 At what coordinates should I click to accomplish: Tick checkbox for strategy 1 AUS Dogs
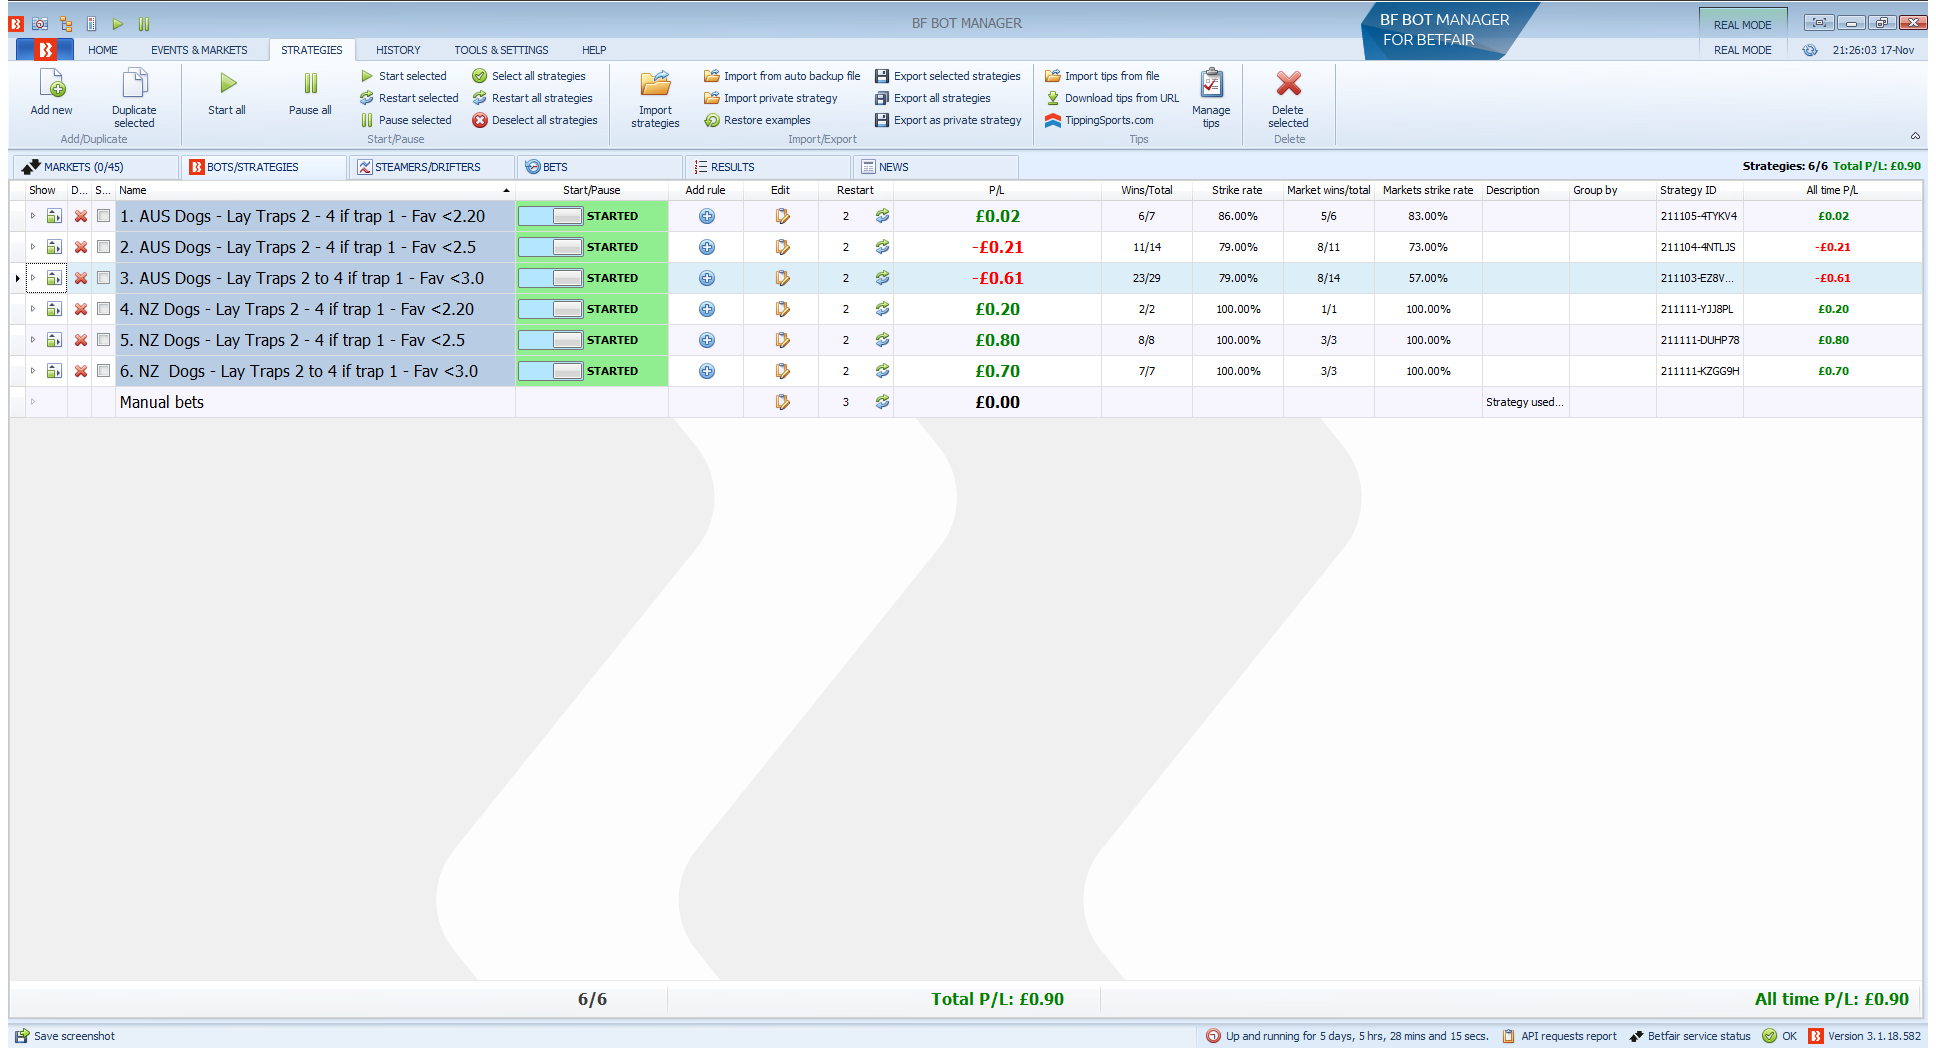(x=104, y=216)
